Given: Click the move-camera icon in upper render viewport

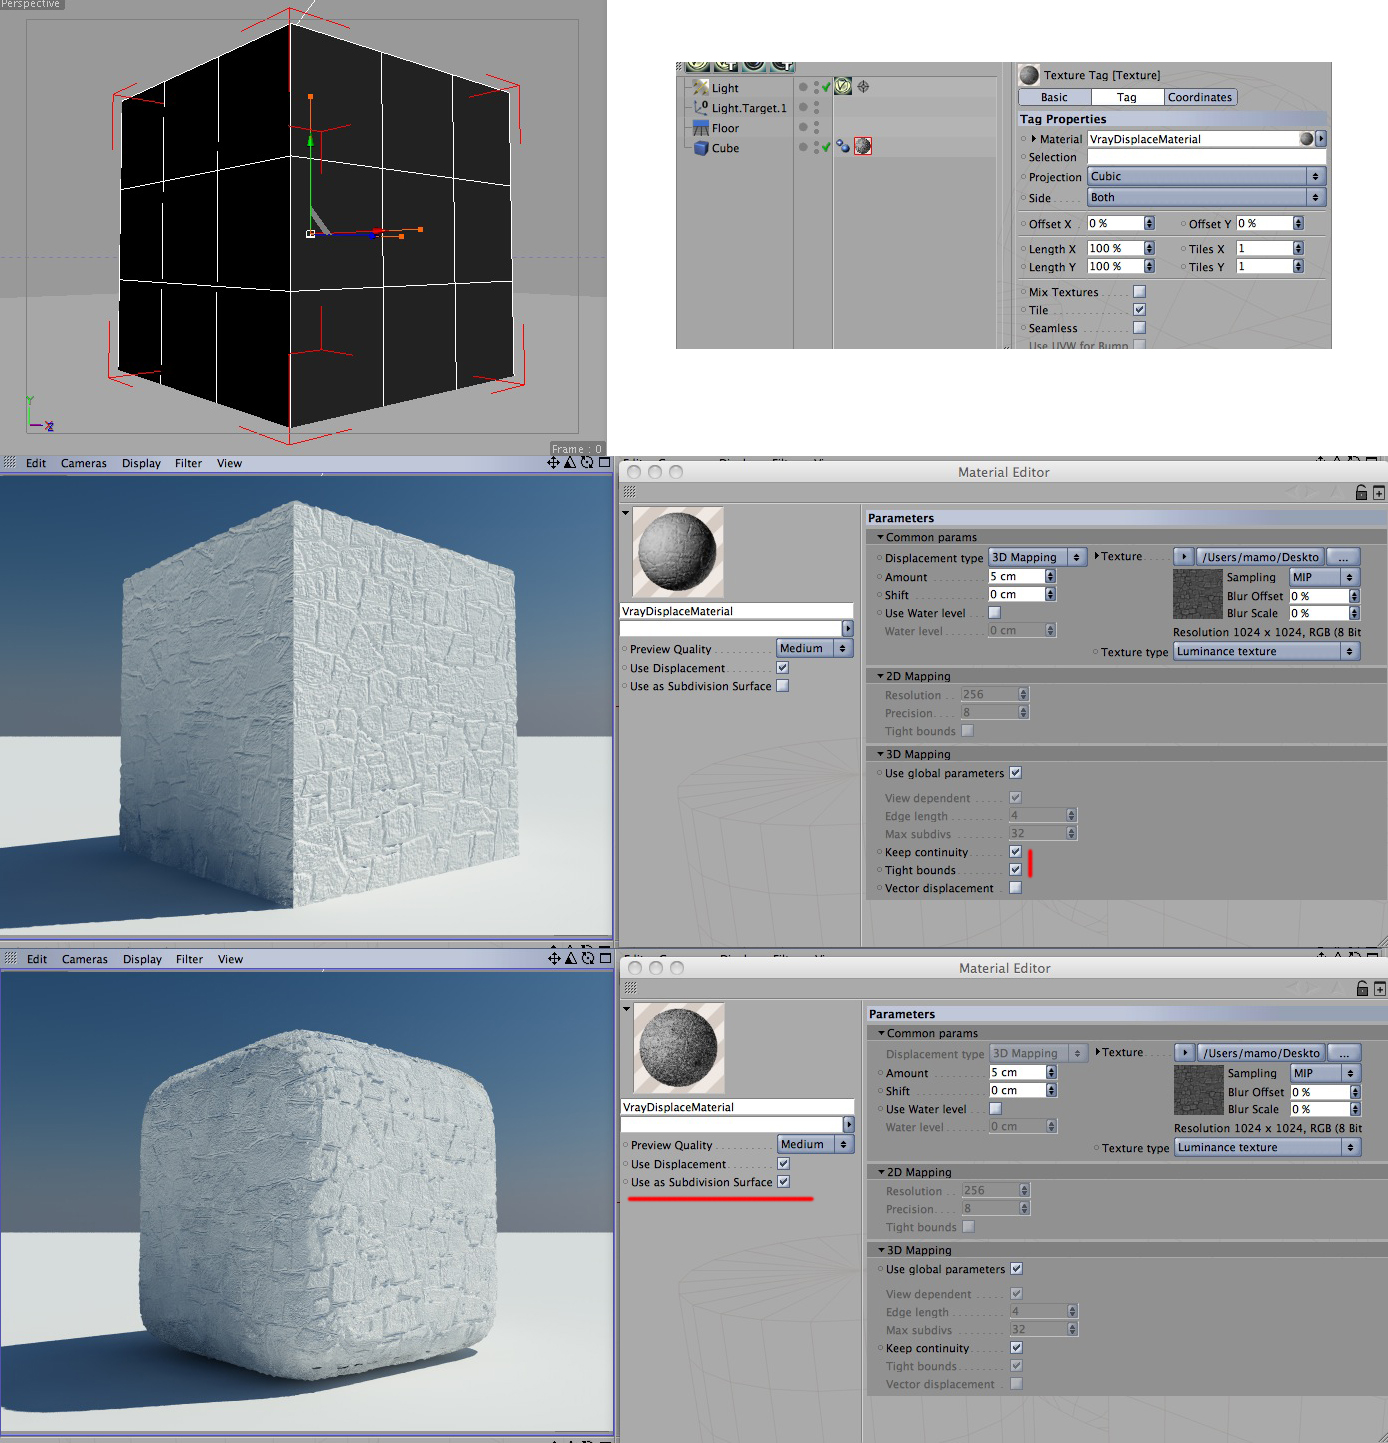Looking at the screenshot, I should tap(553, 462).
